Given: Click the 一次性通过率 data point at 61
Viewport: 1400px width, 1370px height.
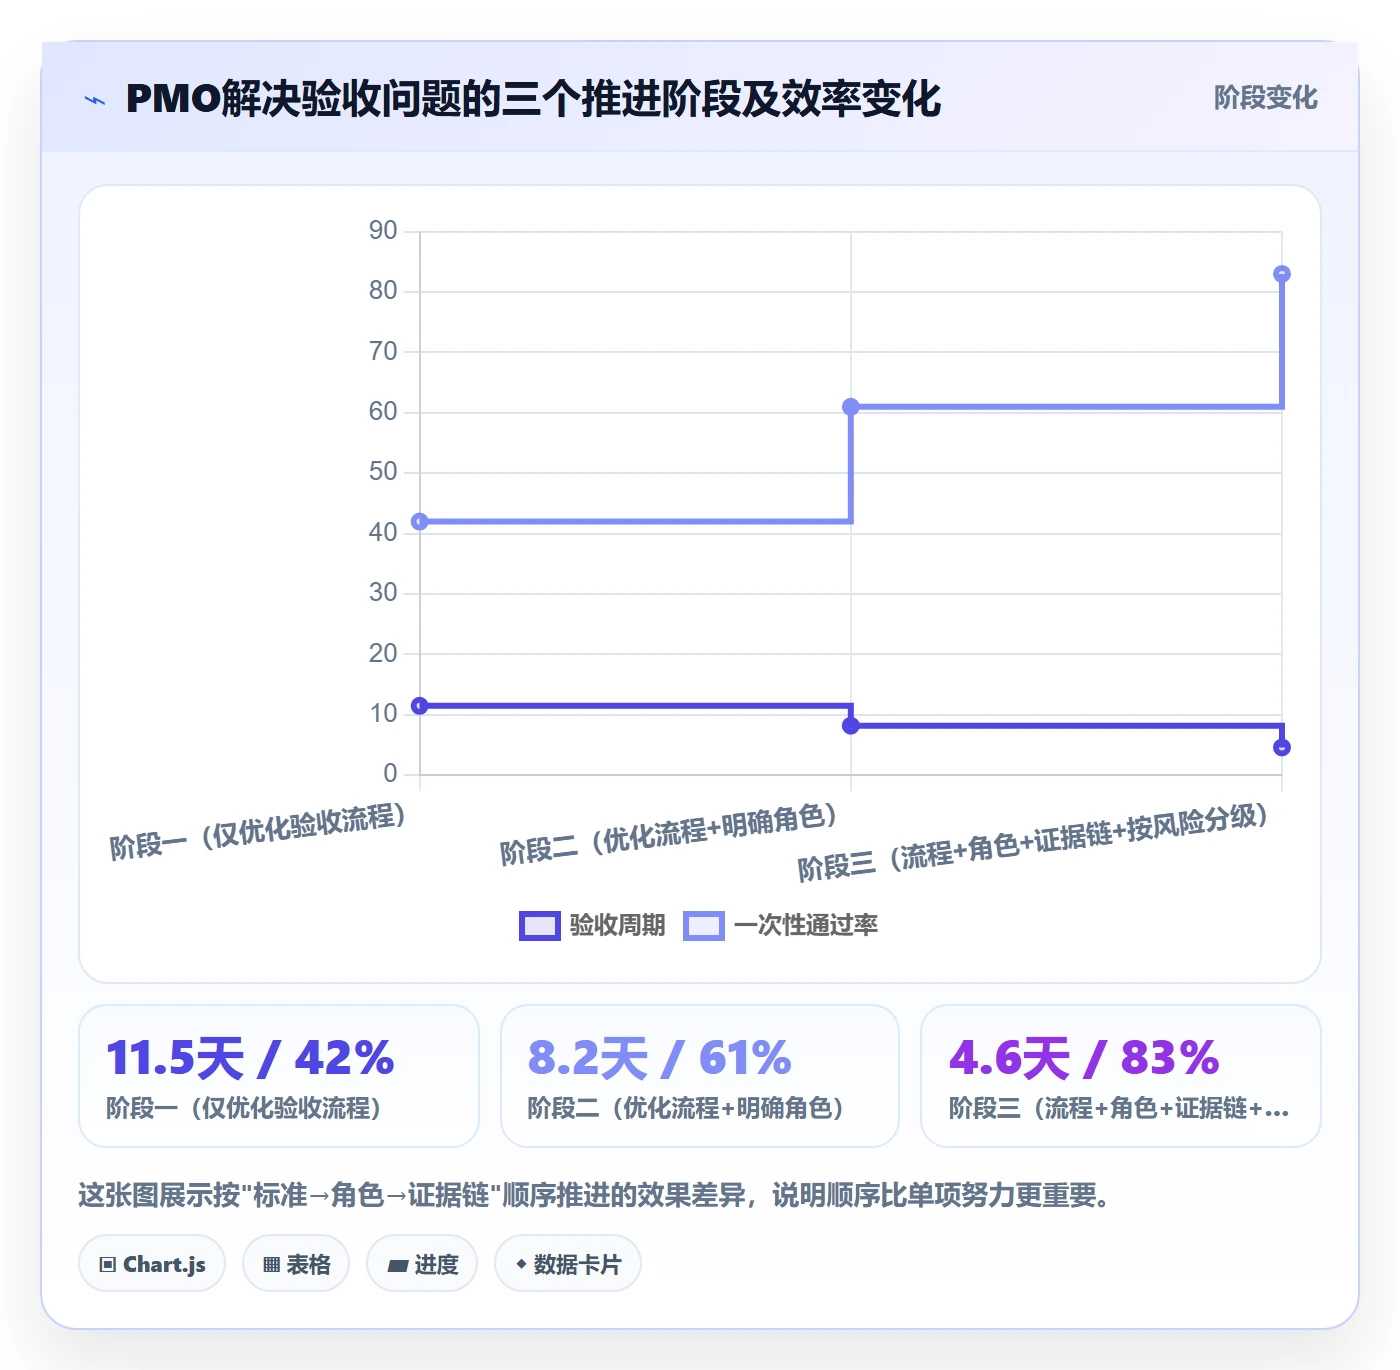Looking at the screenshot, I should (x=851, y=407).
